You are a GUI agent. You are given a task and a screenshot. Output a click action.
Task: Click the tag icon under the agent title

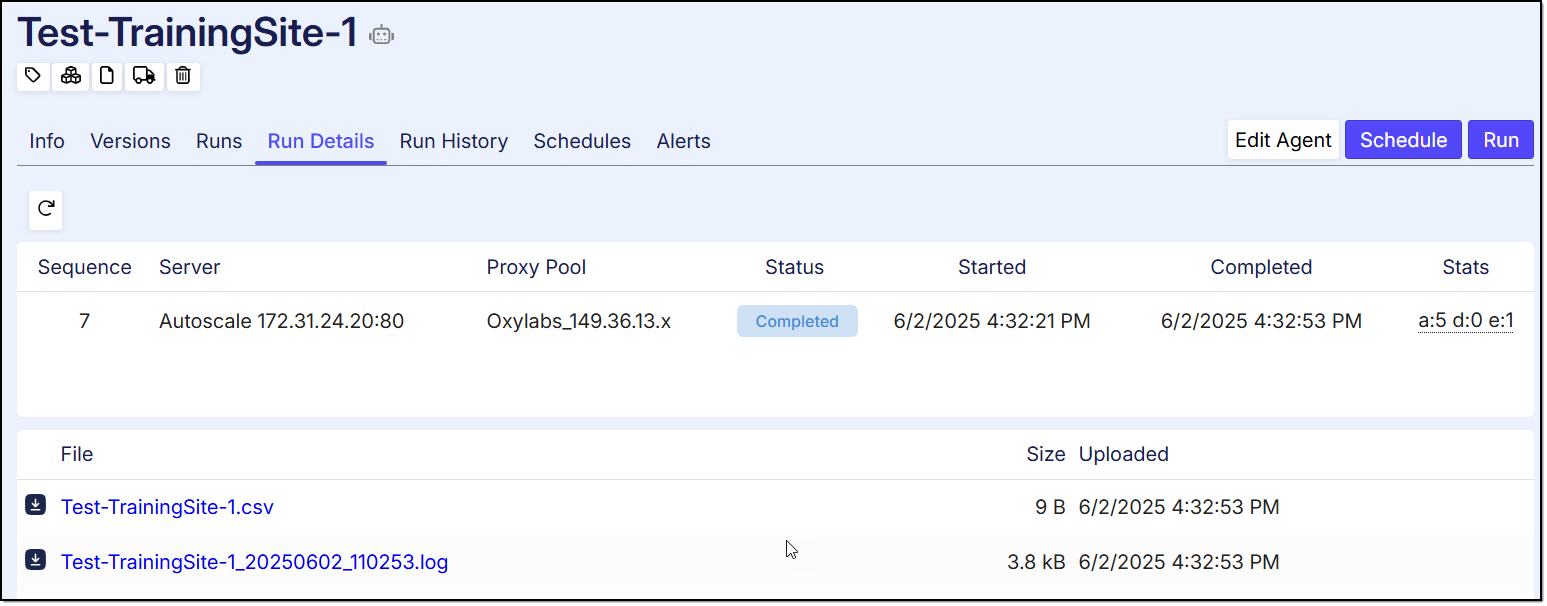coord(33,76)
